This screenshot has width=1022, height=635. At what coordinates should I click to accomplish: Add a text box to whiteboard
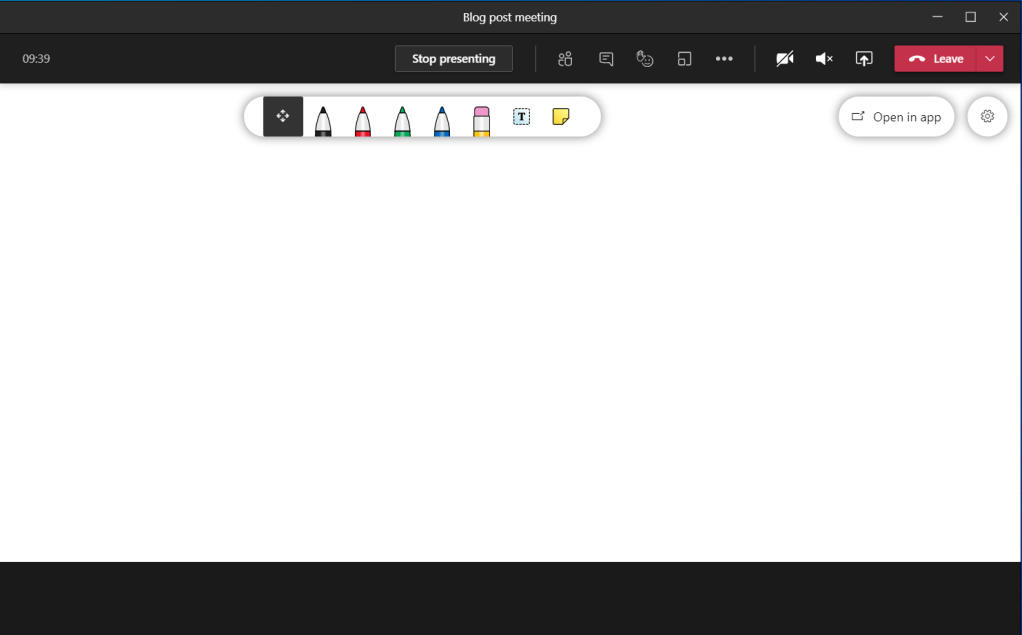521,117
